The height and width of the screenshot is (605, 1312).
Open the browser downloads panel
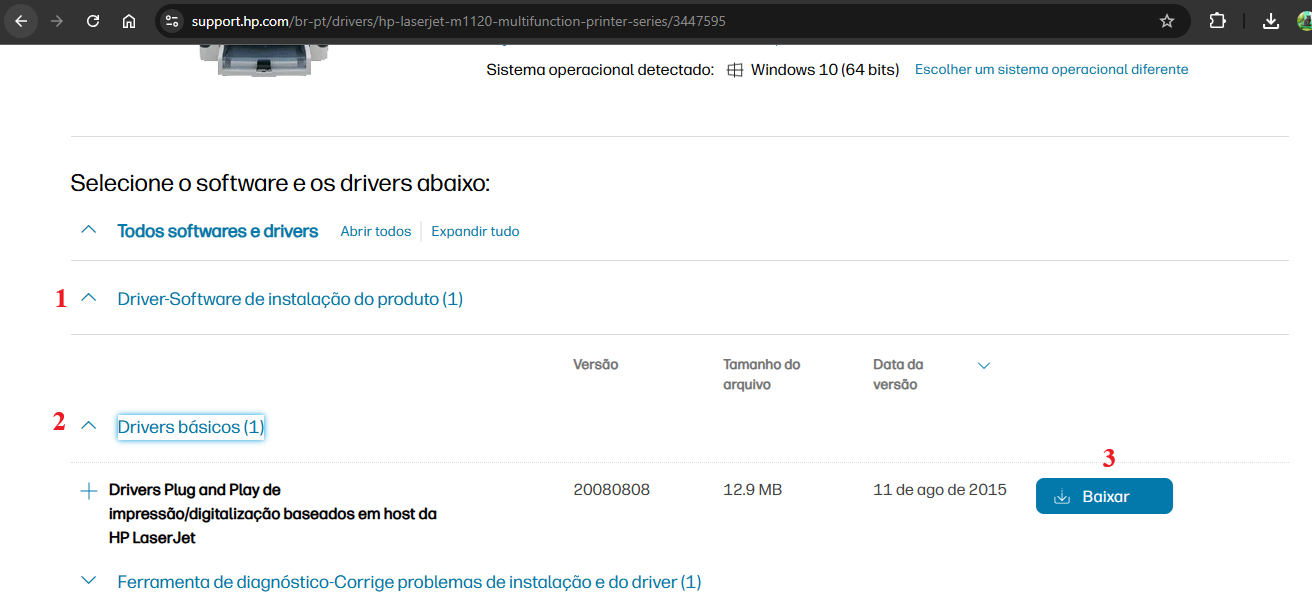(1271, 21)
